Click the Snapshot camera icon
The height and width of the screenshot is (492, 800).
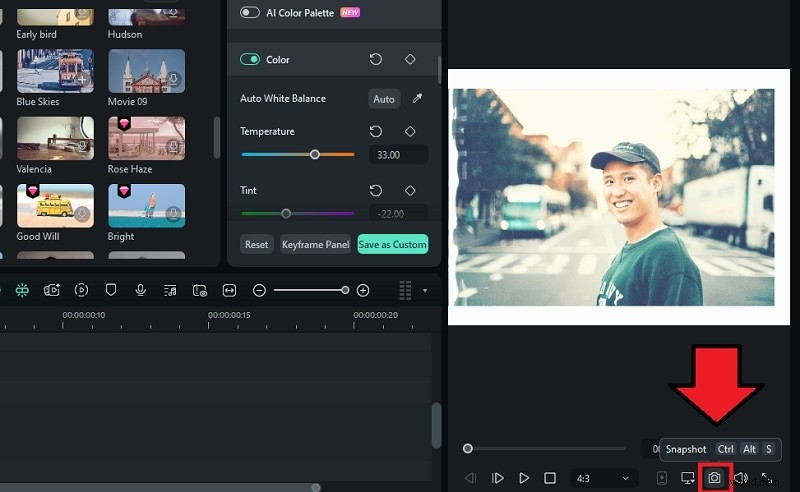714,478
